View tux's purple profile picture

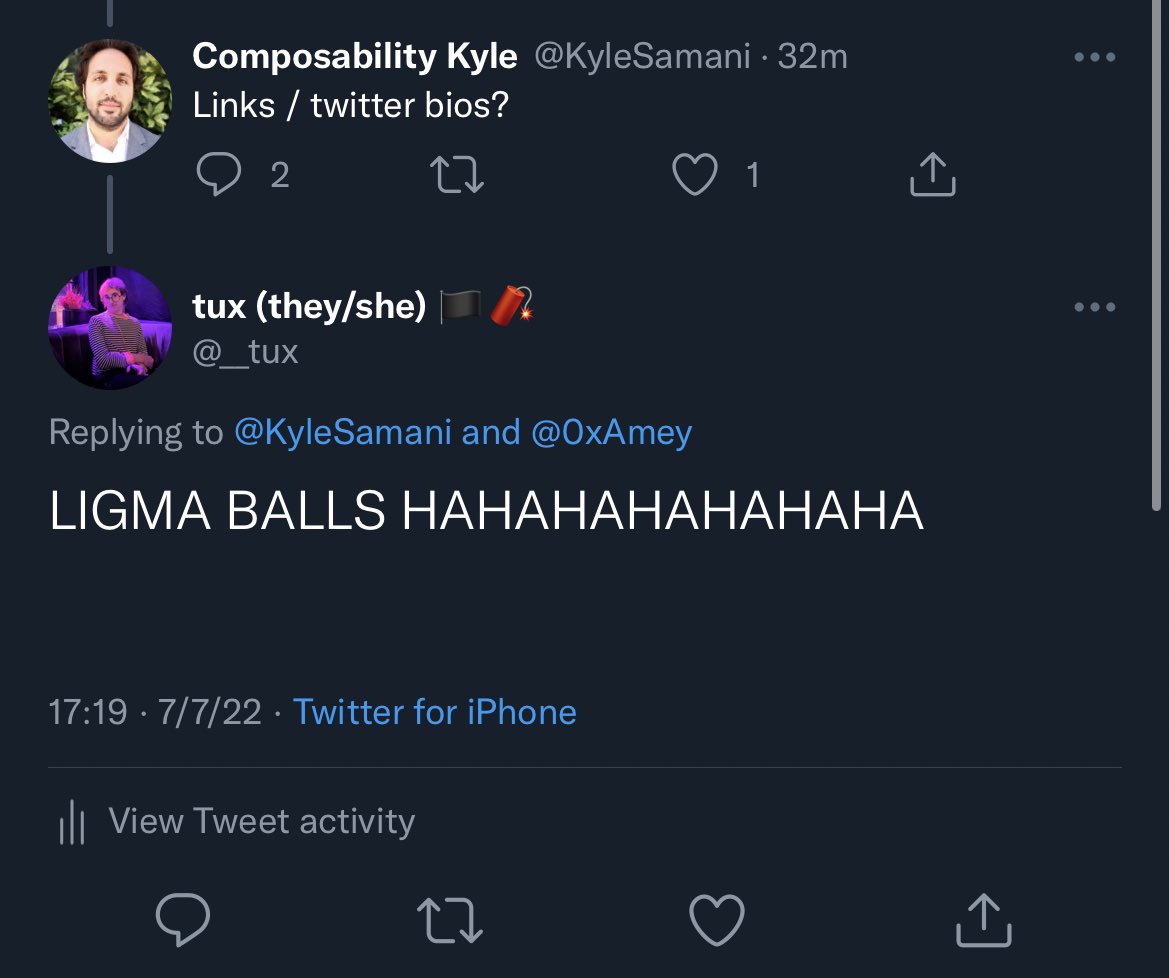tap(110, 328)
